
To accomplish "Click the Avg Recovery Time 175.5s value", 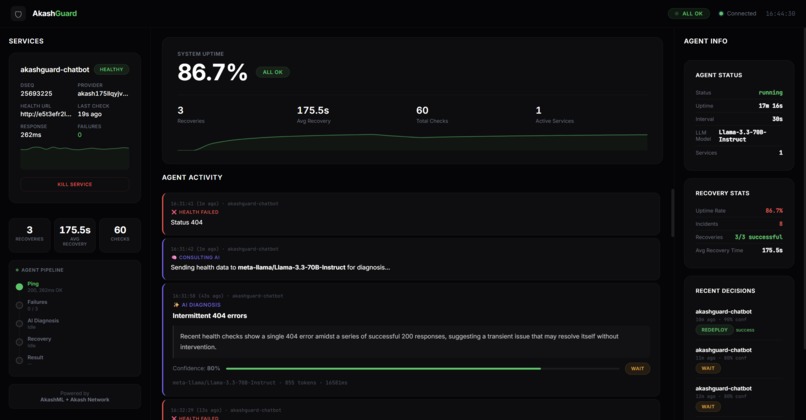I will click(x=773, y=250).
